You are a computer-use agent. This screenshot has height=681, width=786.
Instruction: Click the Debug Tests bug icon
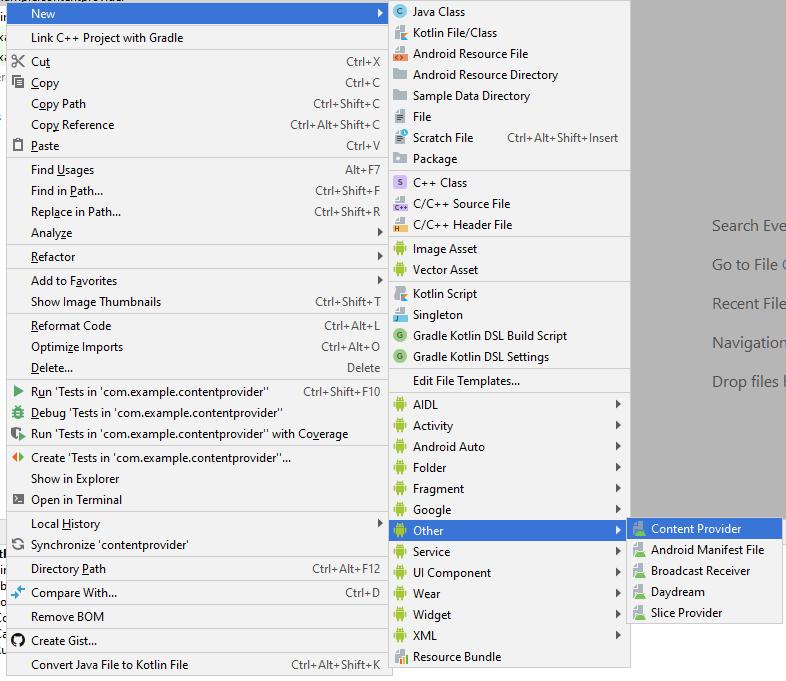(18, 413)
